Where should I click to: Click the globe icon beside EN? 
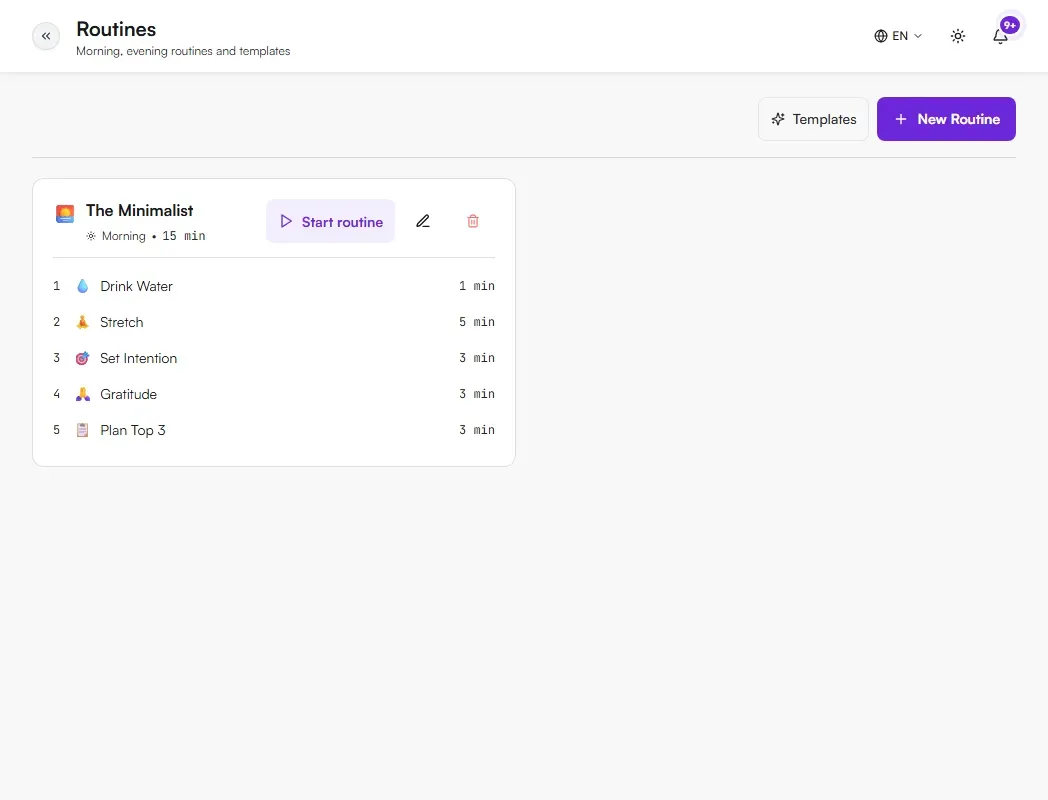pos(881,36)
